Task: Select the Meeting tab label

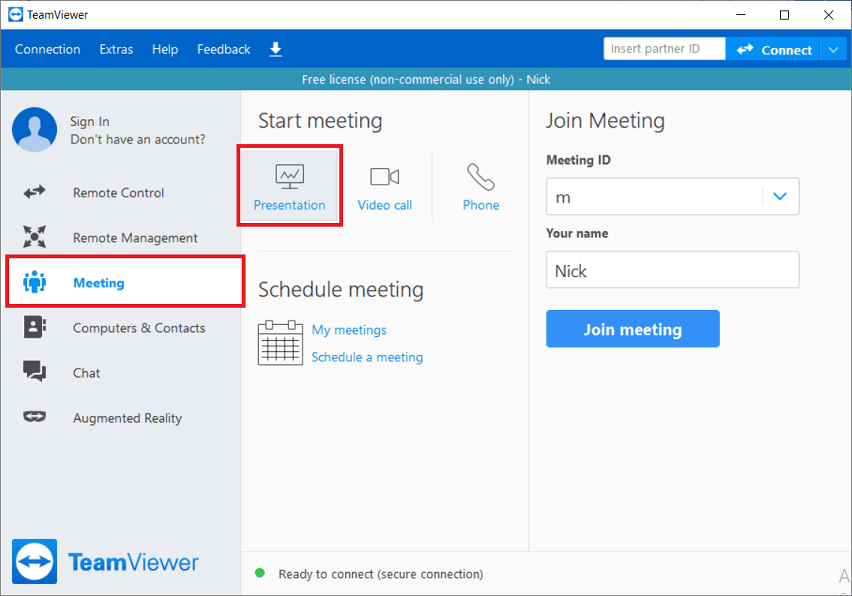Action: [99, 283]
